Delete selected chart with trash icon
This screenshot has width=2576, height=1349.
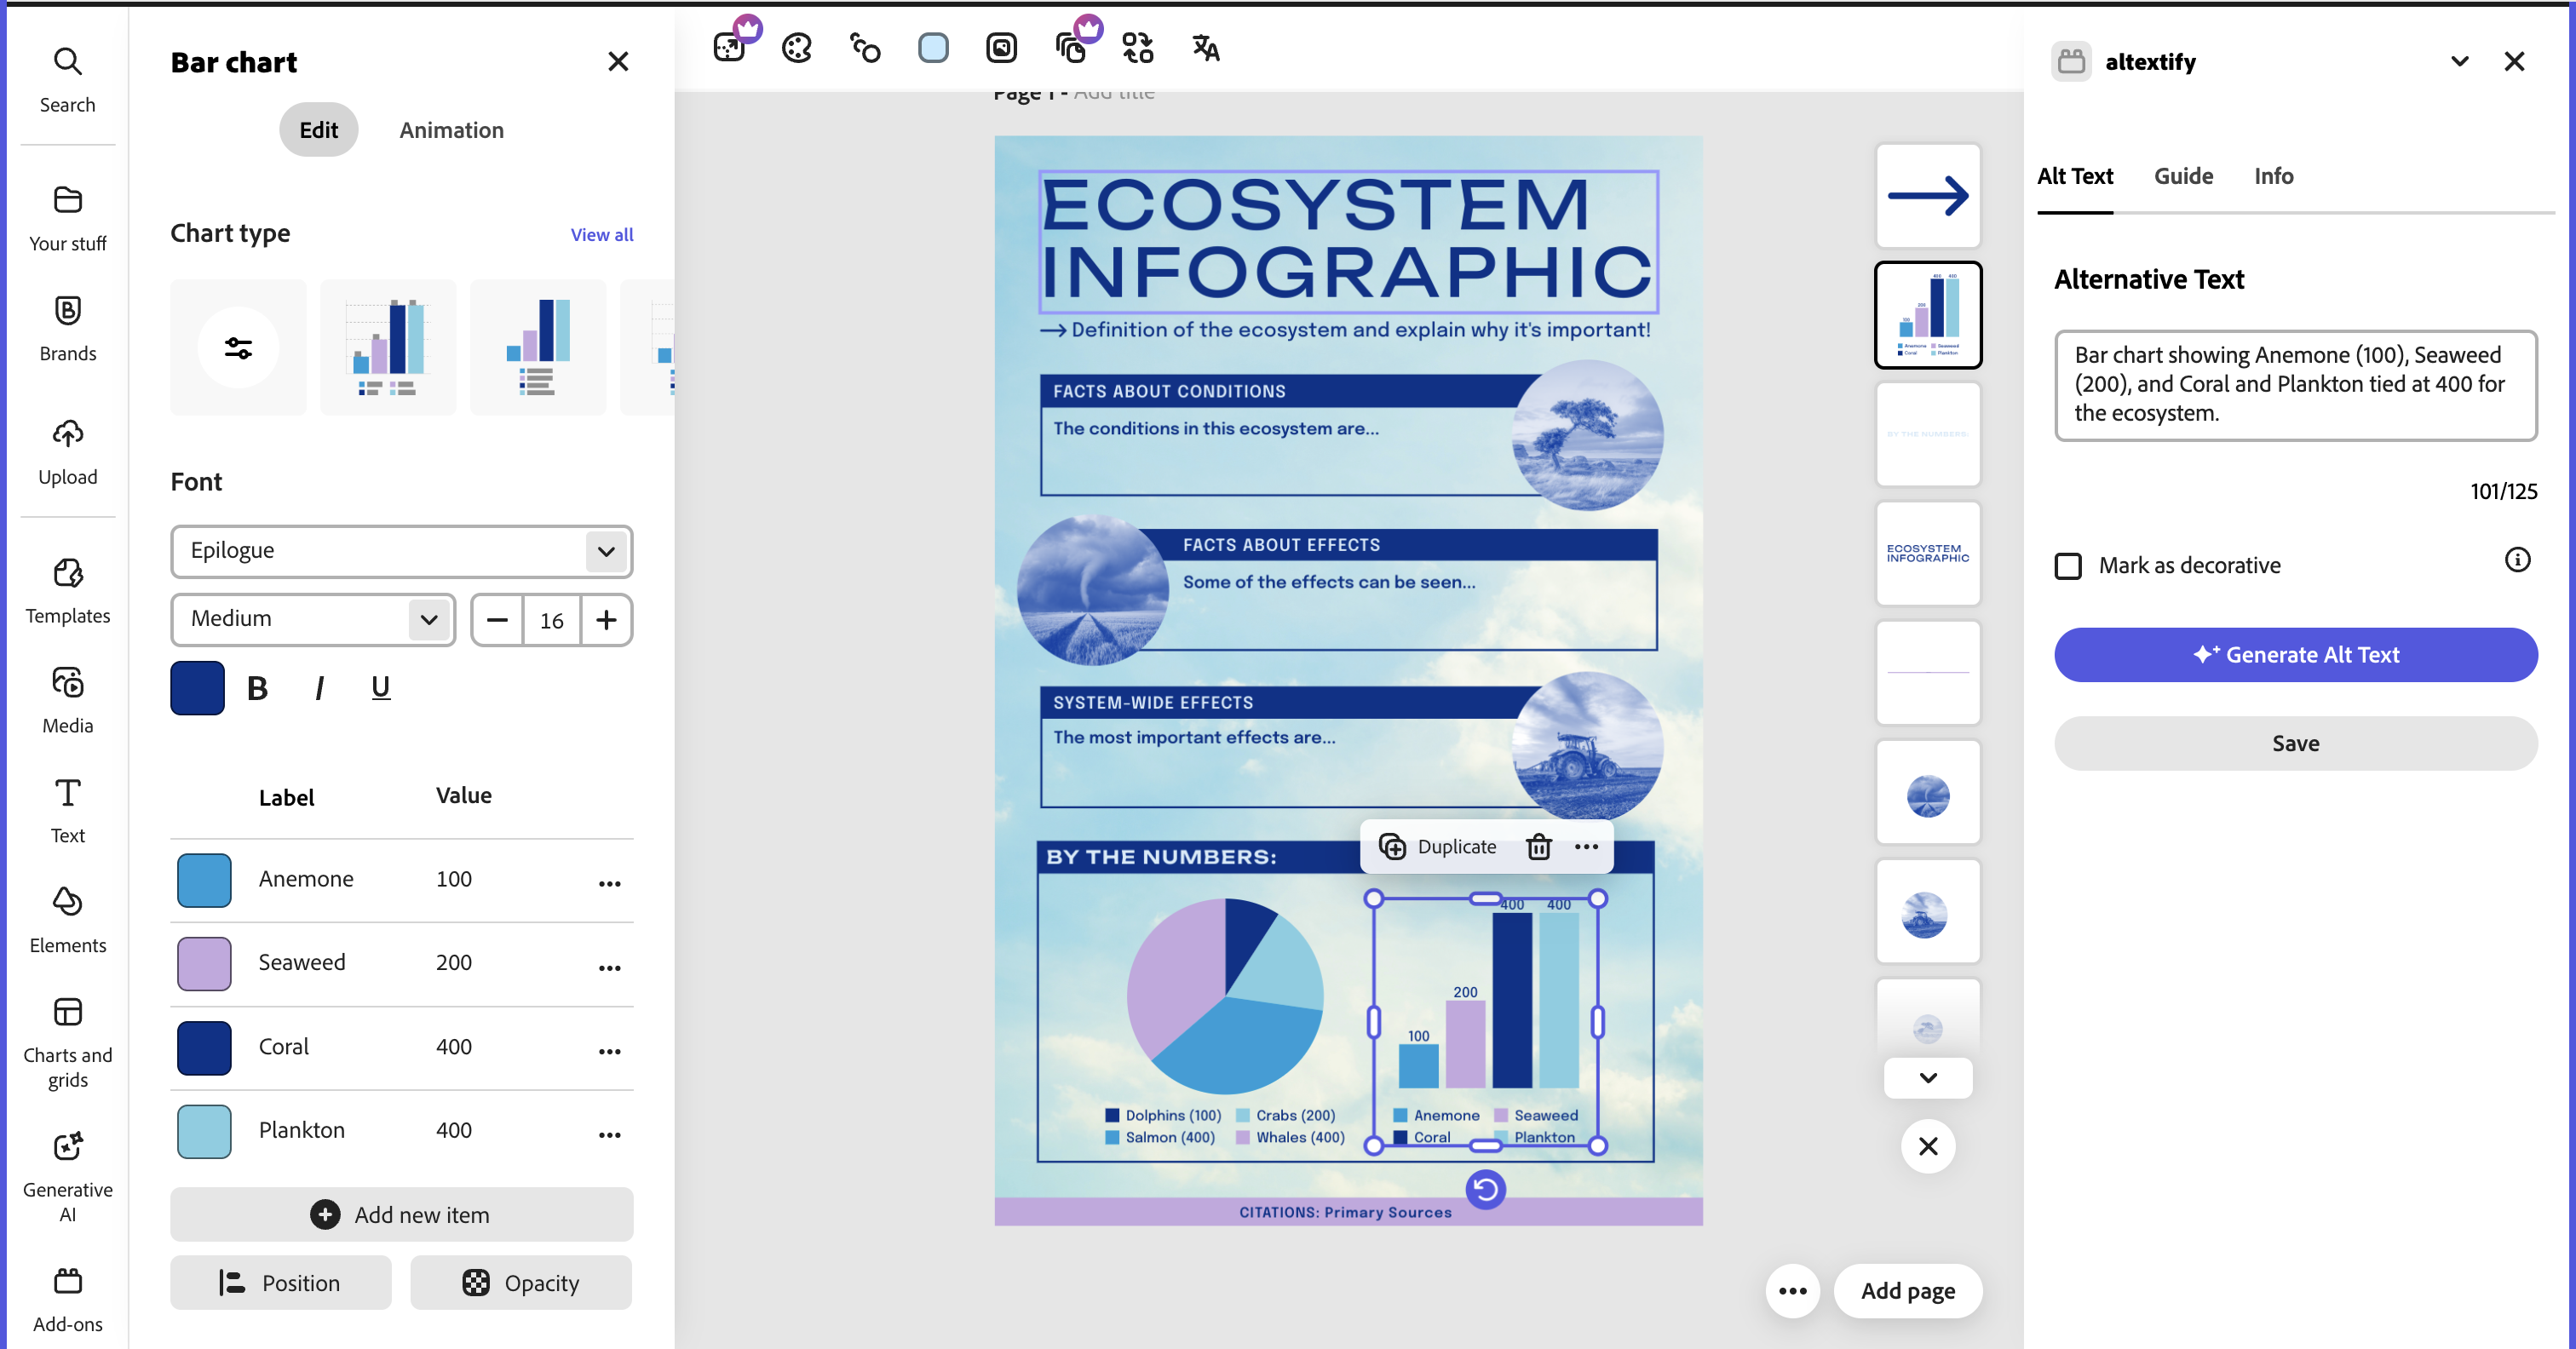(1538, 846)
